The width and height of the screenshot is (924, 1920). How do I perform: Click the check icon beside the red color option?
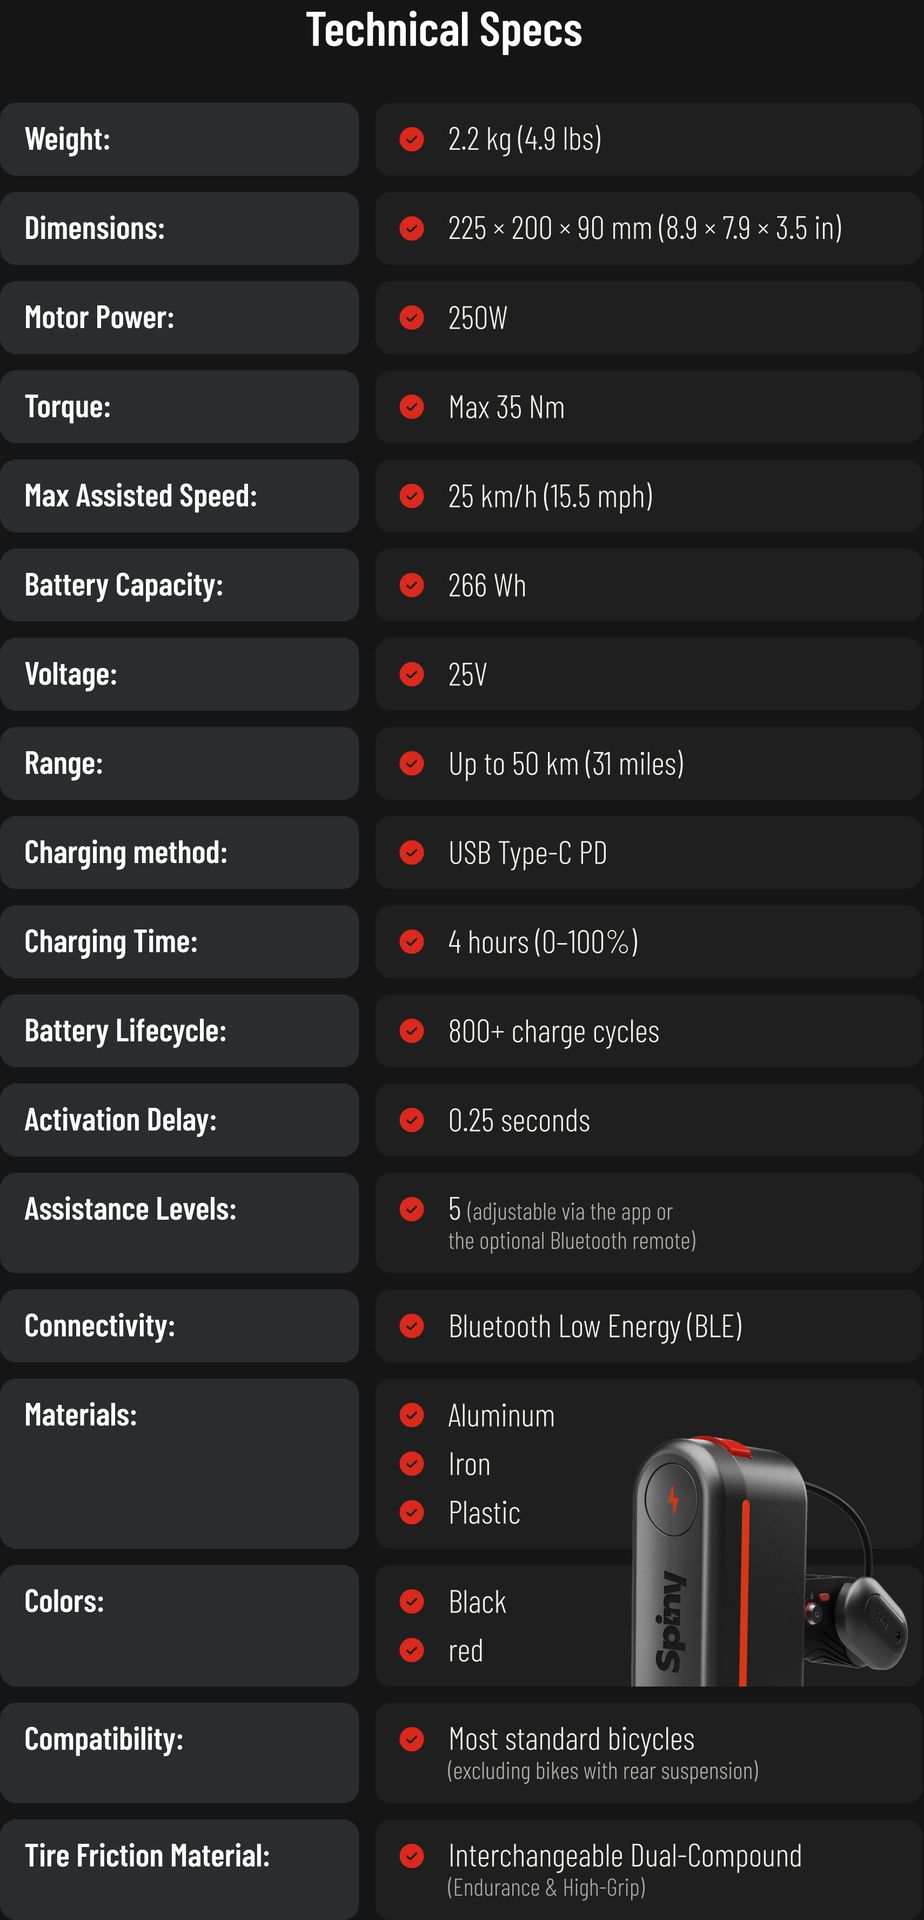tap(412, 1650)
